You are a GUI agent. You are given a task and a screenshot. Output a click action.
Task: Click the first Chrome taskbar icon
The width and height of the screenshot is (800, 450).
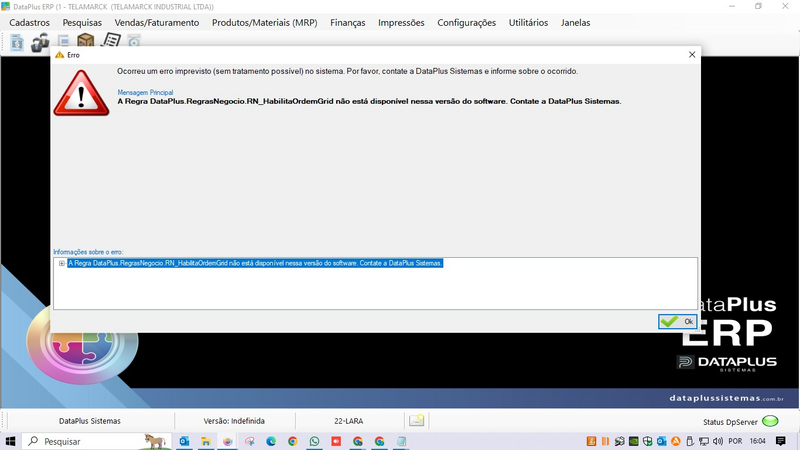tap(292, 441)
